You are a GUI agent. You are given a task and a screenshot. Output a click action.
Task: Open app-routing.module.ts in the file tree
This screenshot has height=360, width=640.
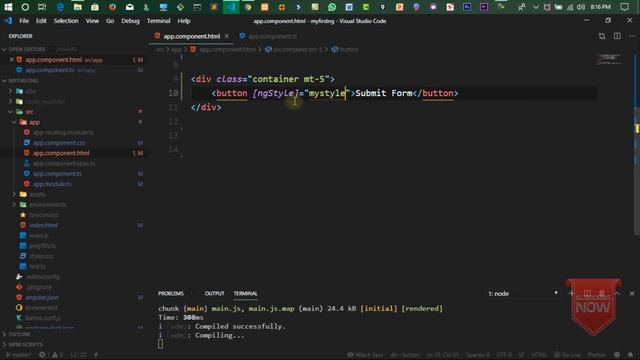[63, 132]
